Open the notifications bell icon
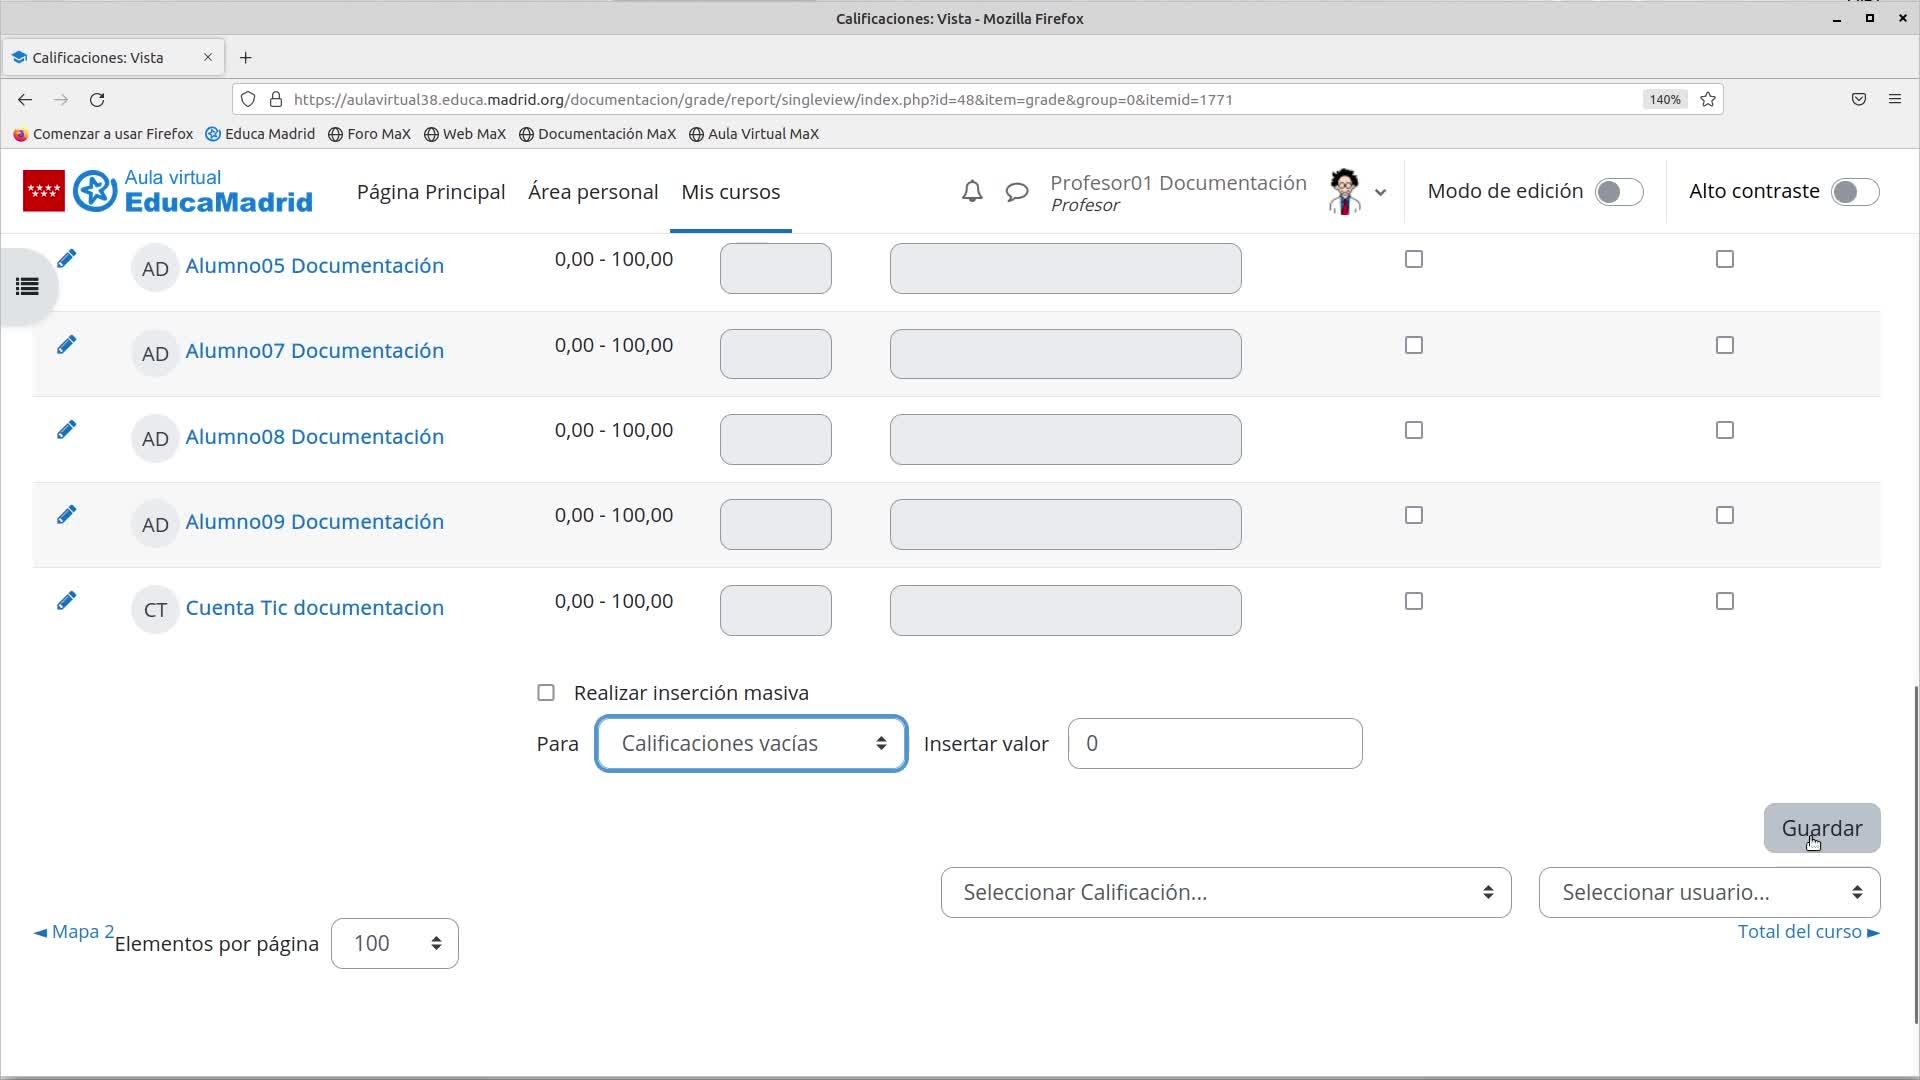This screenshot has height=1080, width=1920. 972,192
